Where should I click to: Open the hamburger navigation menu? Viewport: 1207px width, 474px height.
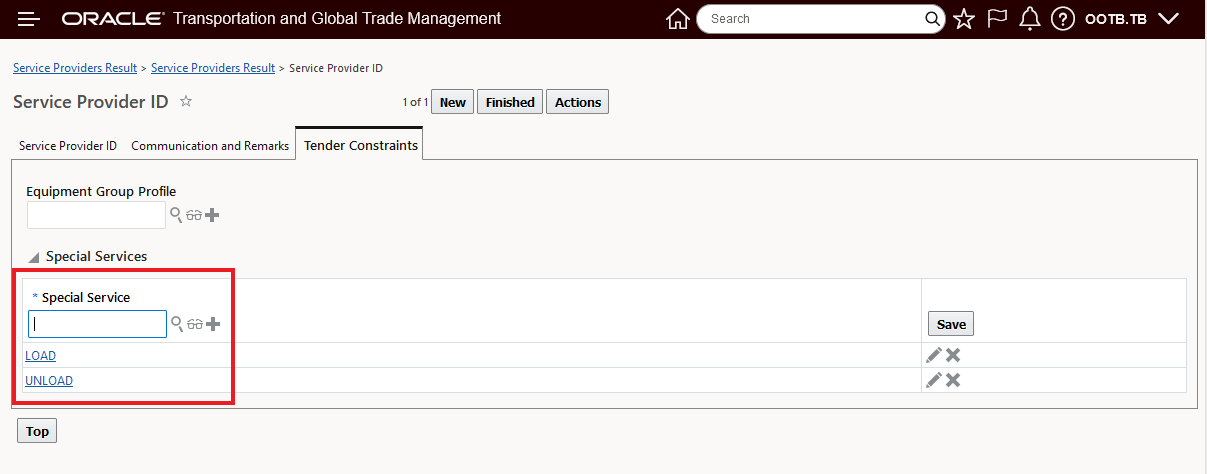point(29,19)
